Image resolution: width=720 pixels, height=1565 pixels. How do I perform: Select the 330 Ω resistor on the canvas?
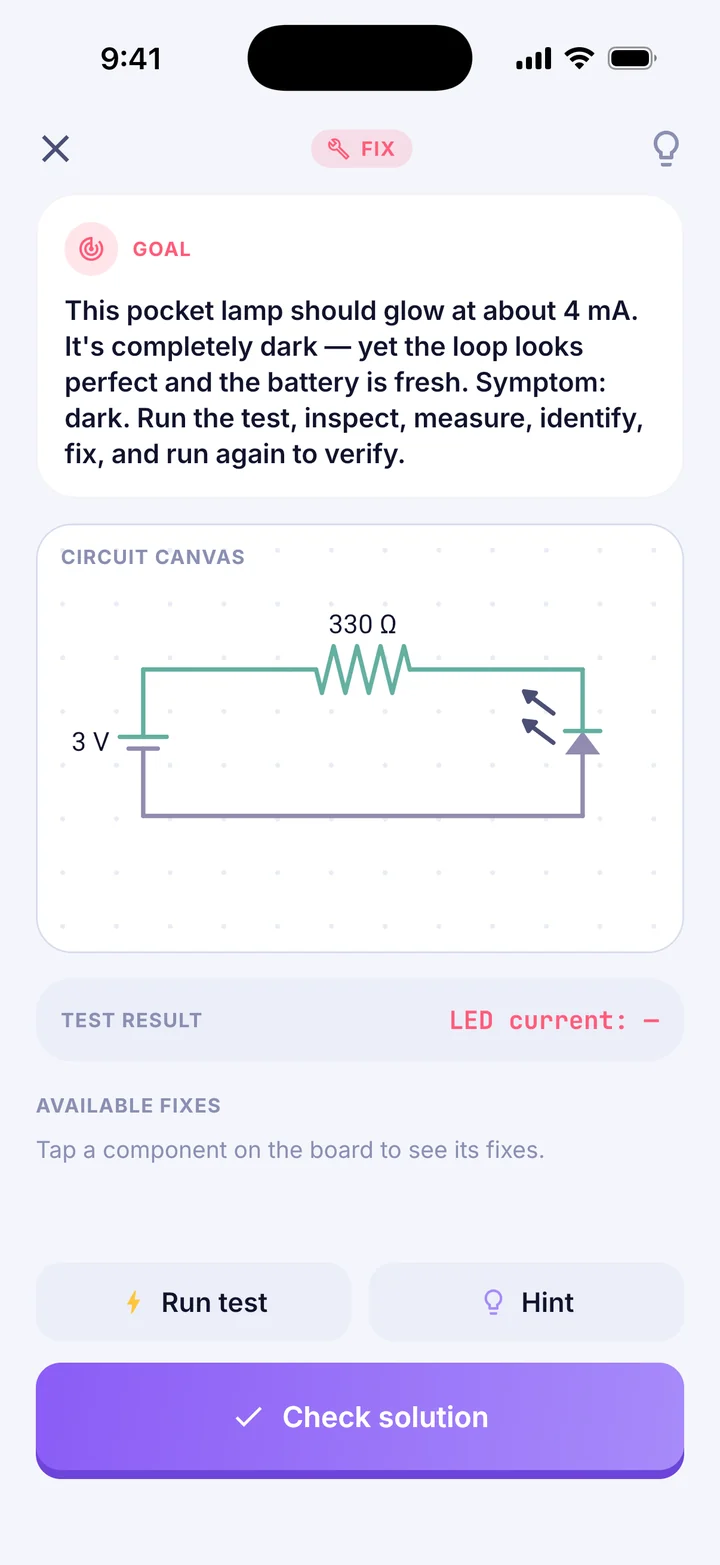(x=362, y=669)
